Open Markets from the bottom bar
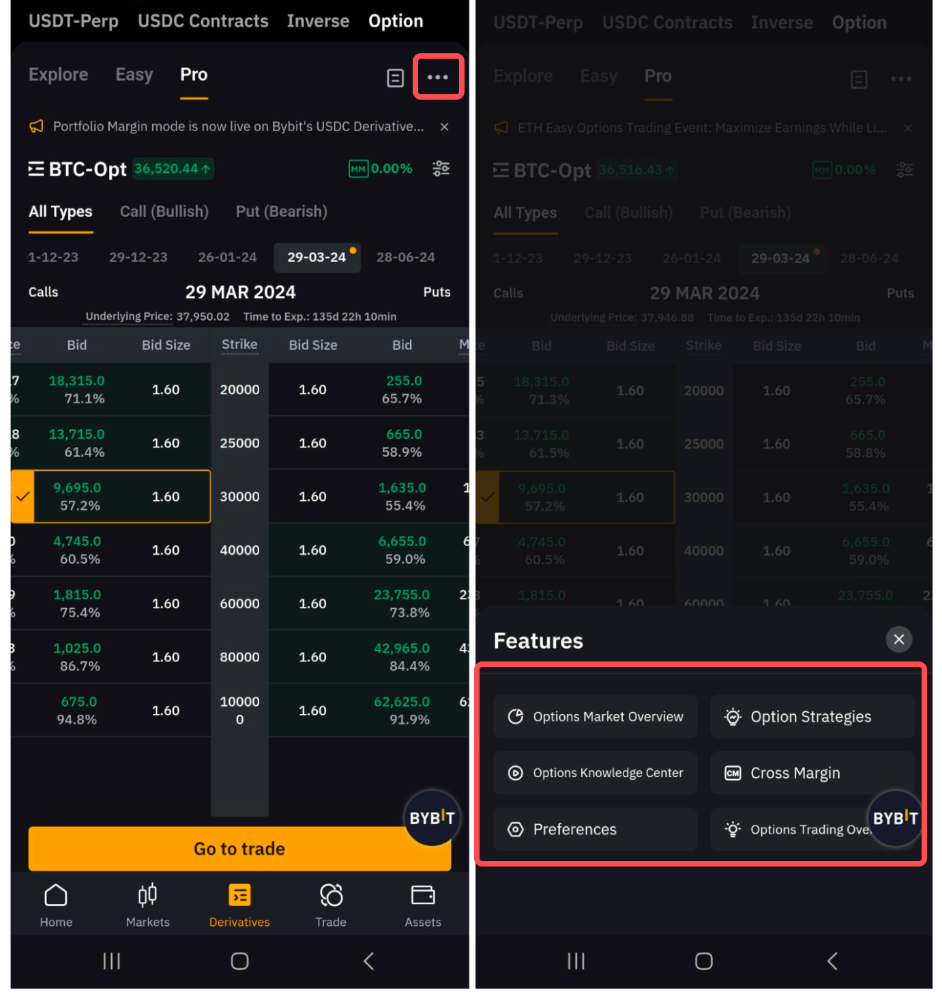Screen dimensions: 942x994 click(x=147, y=903)
